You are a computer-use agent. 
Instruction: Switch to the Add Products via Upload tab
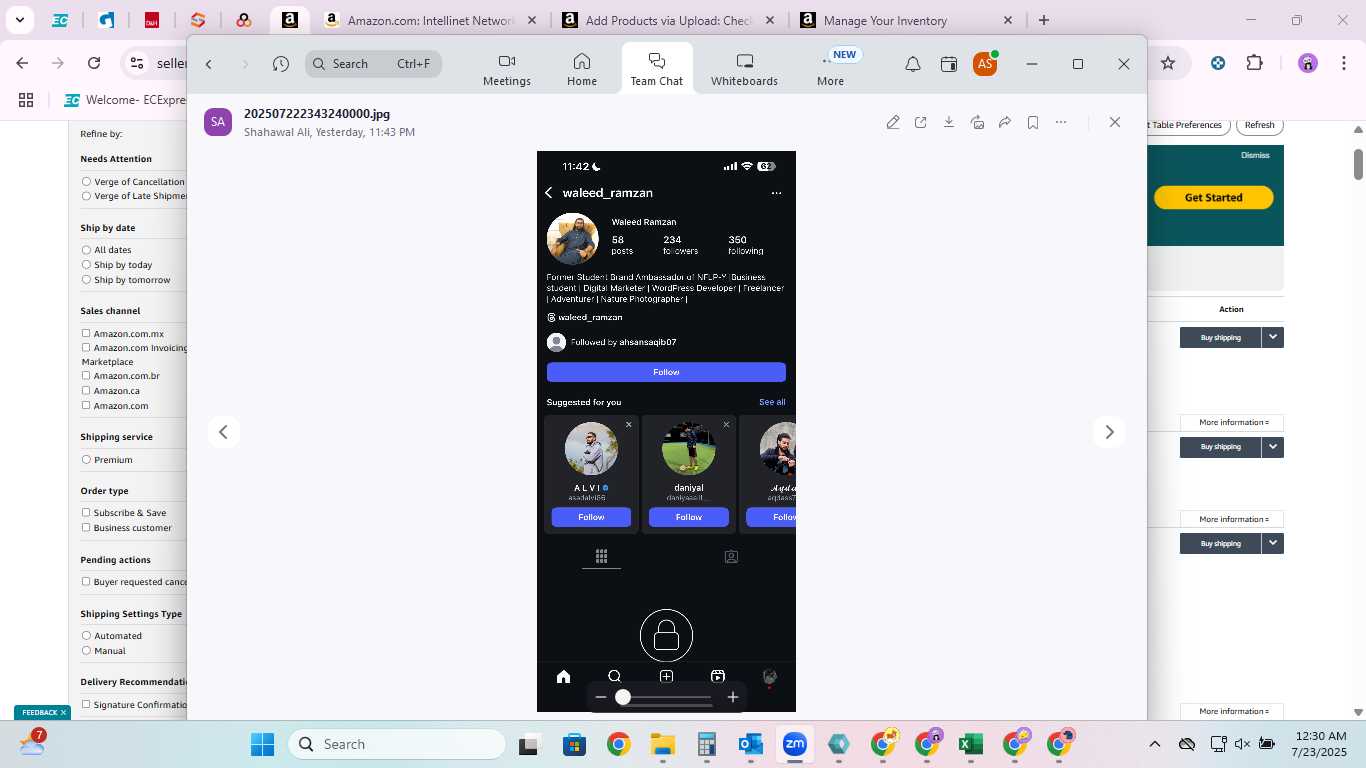pos(667,20)
